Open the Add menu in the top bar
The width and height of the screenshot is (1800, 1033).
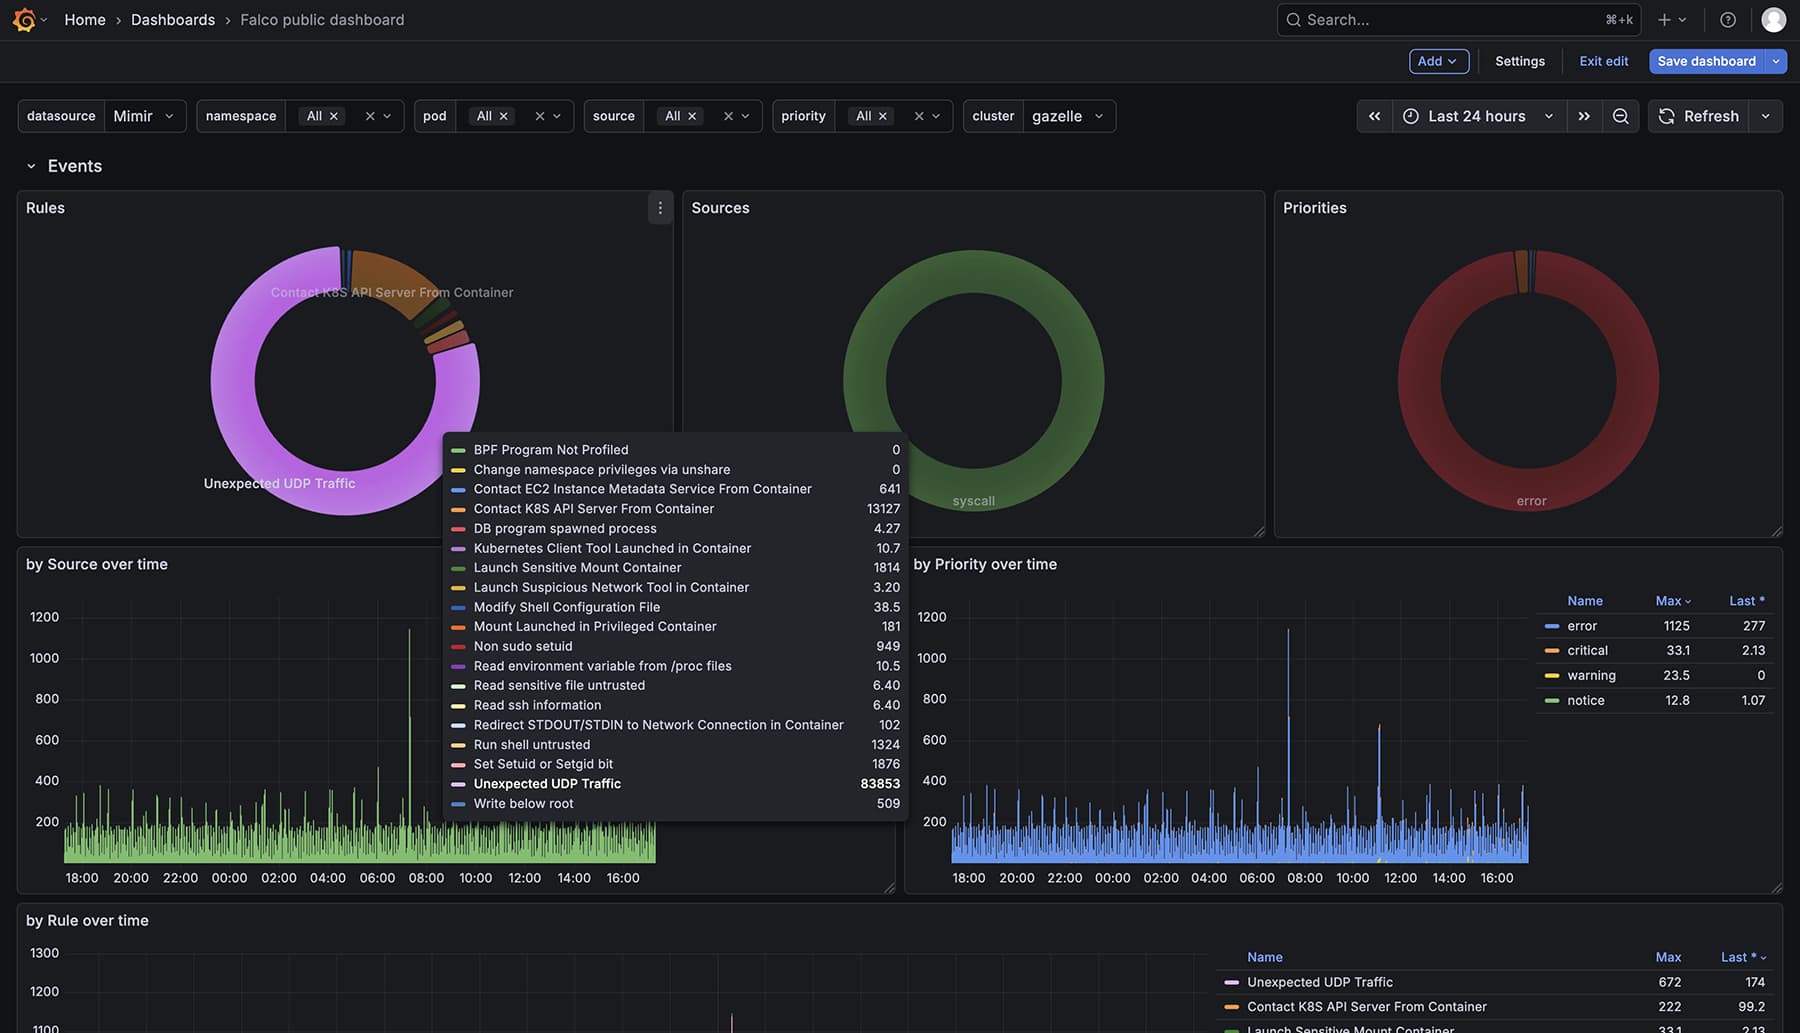(1438, 61)
